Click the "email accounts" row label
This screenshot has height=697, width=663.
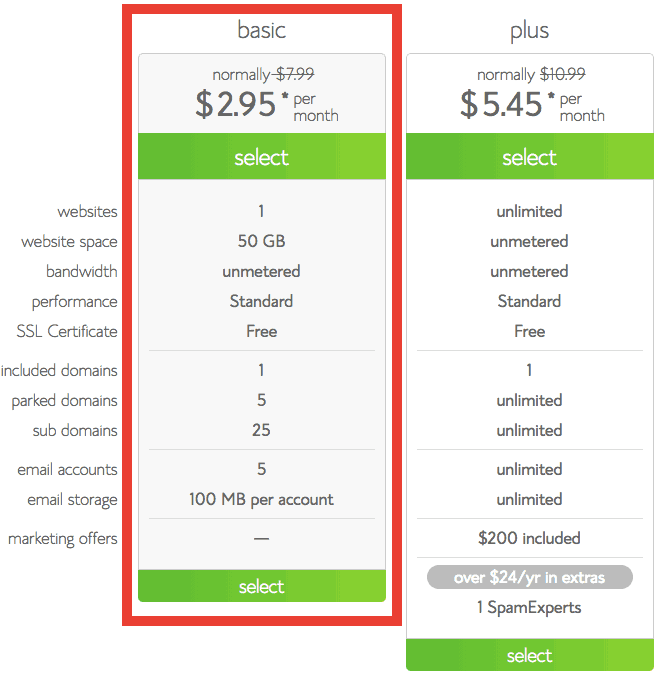point(67,470)
